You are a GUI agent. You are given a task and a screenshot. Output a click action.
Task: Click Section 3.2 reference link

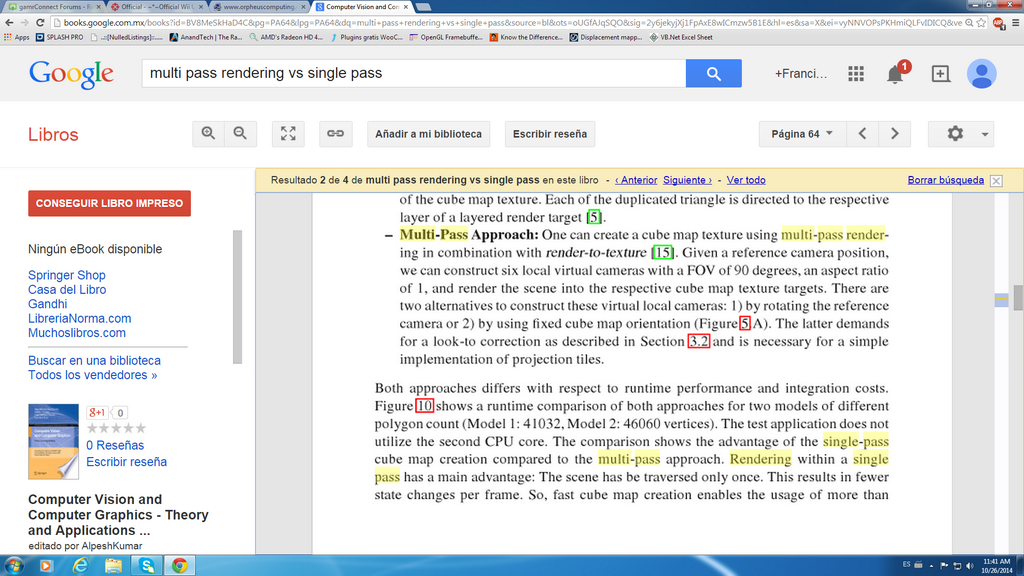698,342
